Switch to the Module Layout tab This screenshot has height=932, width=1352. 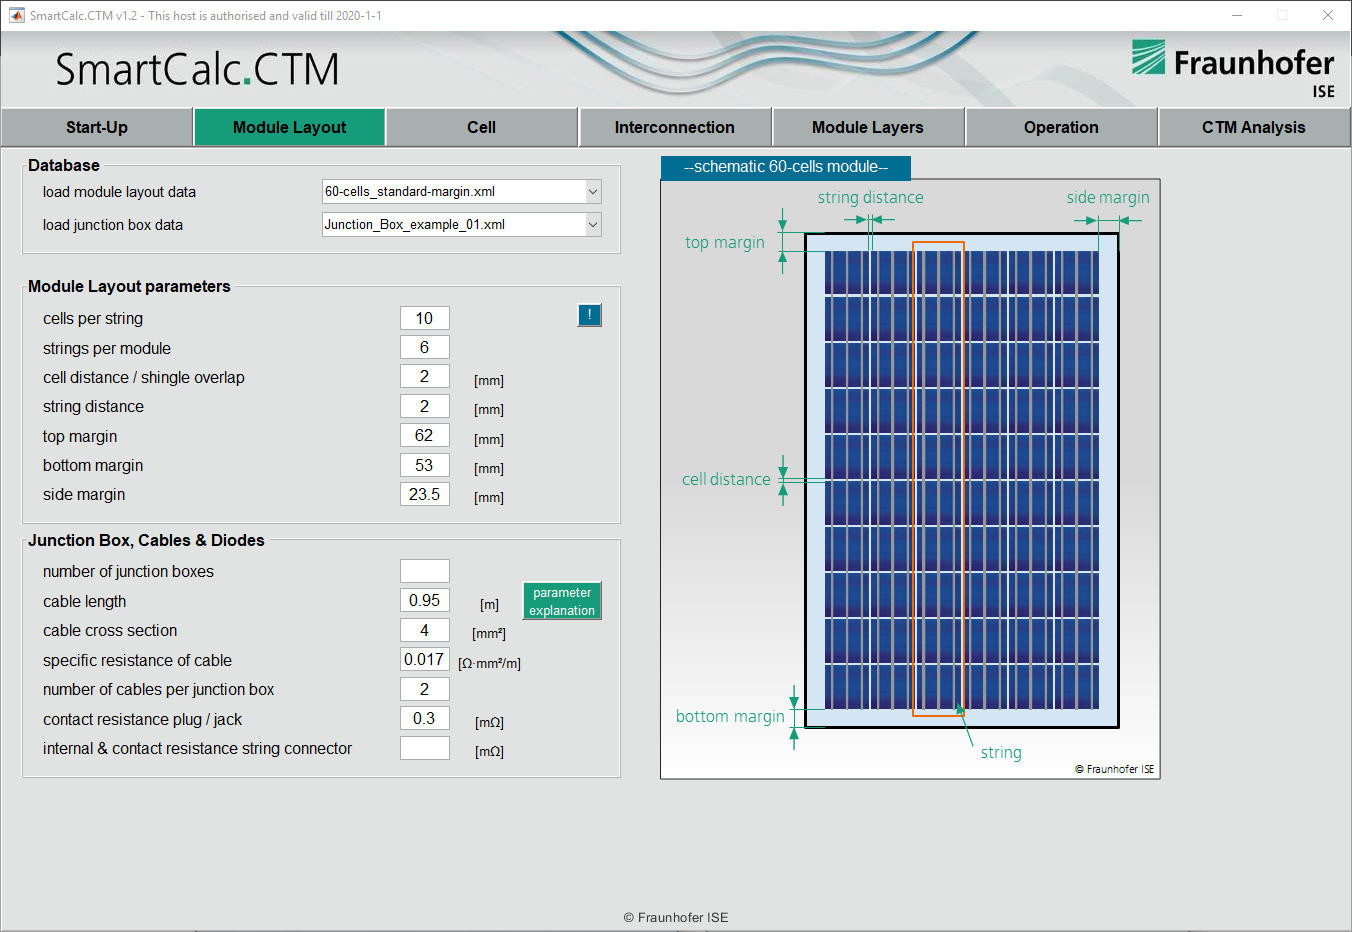tap(289, 127)
